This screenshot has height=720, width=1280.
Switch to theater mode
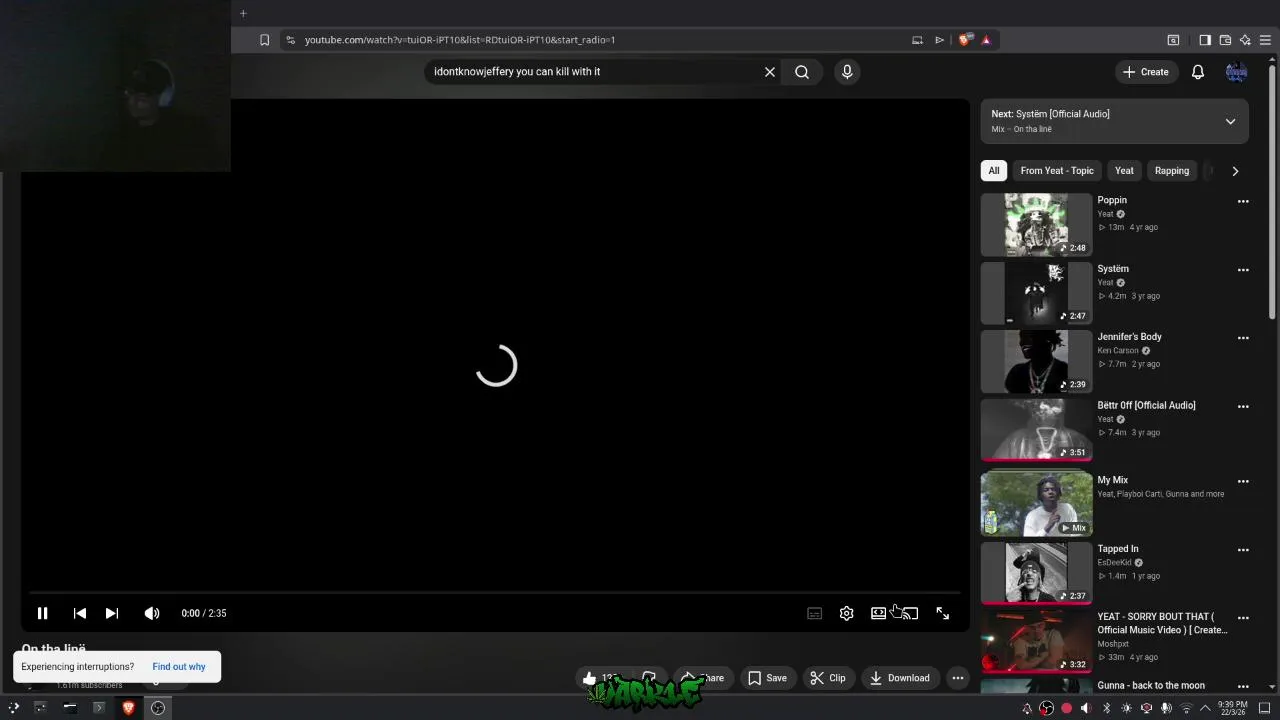tap(878, 613)
